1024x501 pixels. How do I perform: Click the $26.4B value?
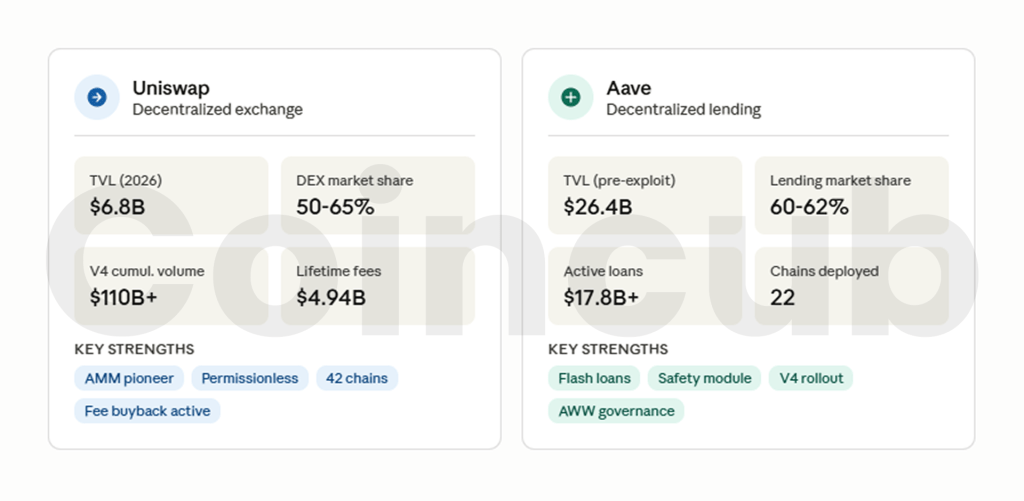click(x=598, y=207)
